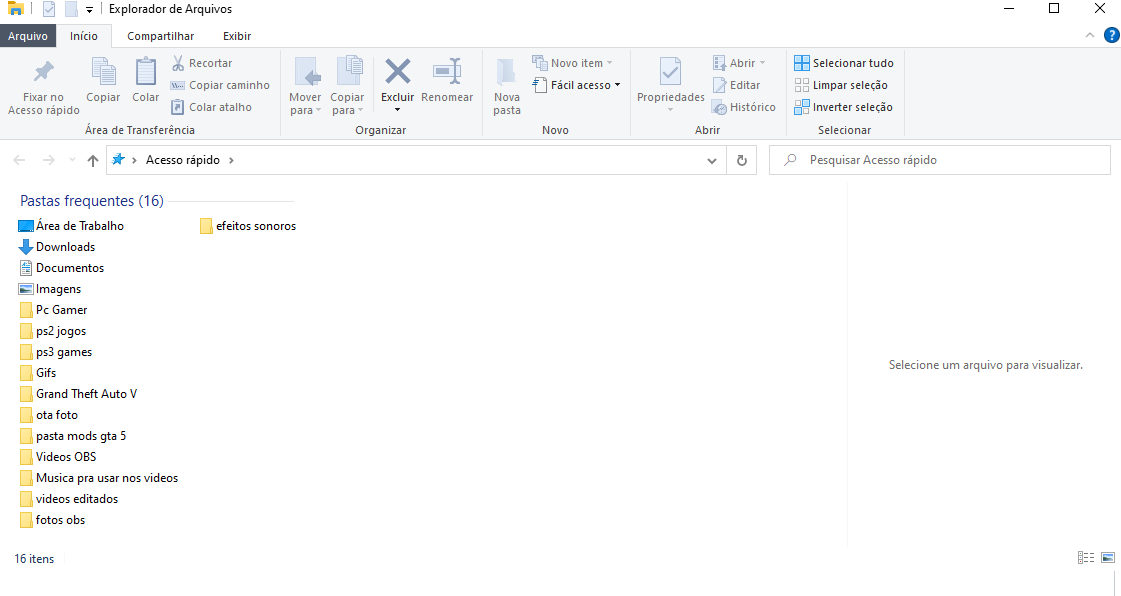Select the Área de Trabalho folder
This screenshot has height=596, width=1121.
(71, 226)
